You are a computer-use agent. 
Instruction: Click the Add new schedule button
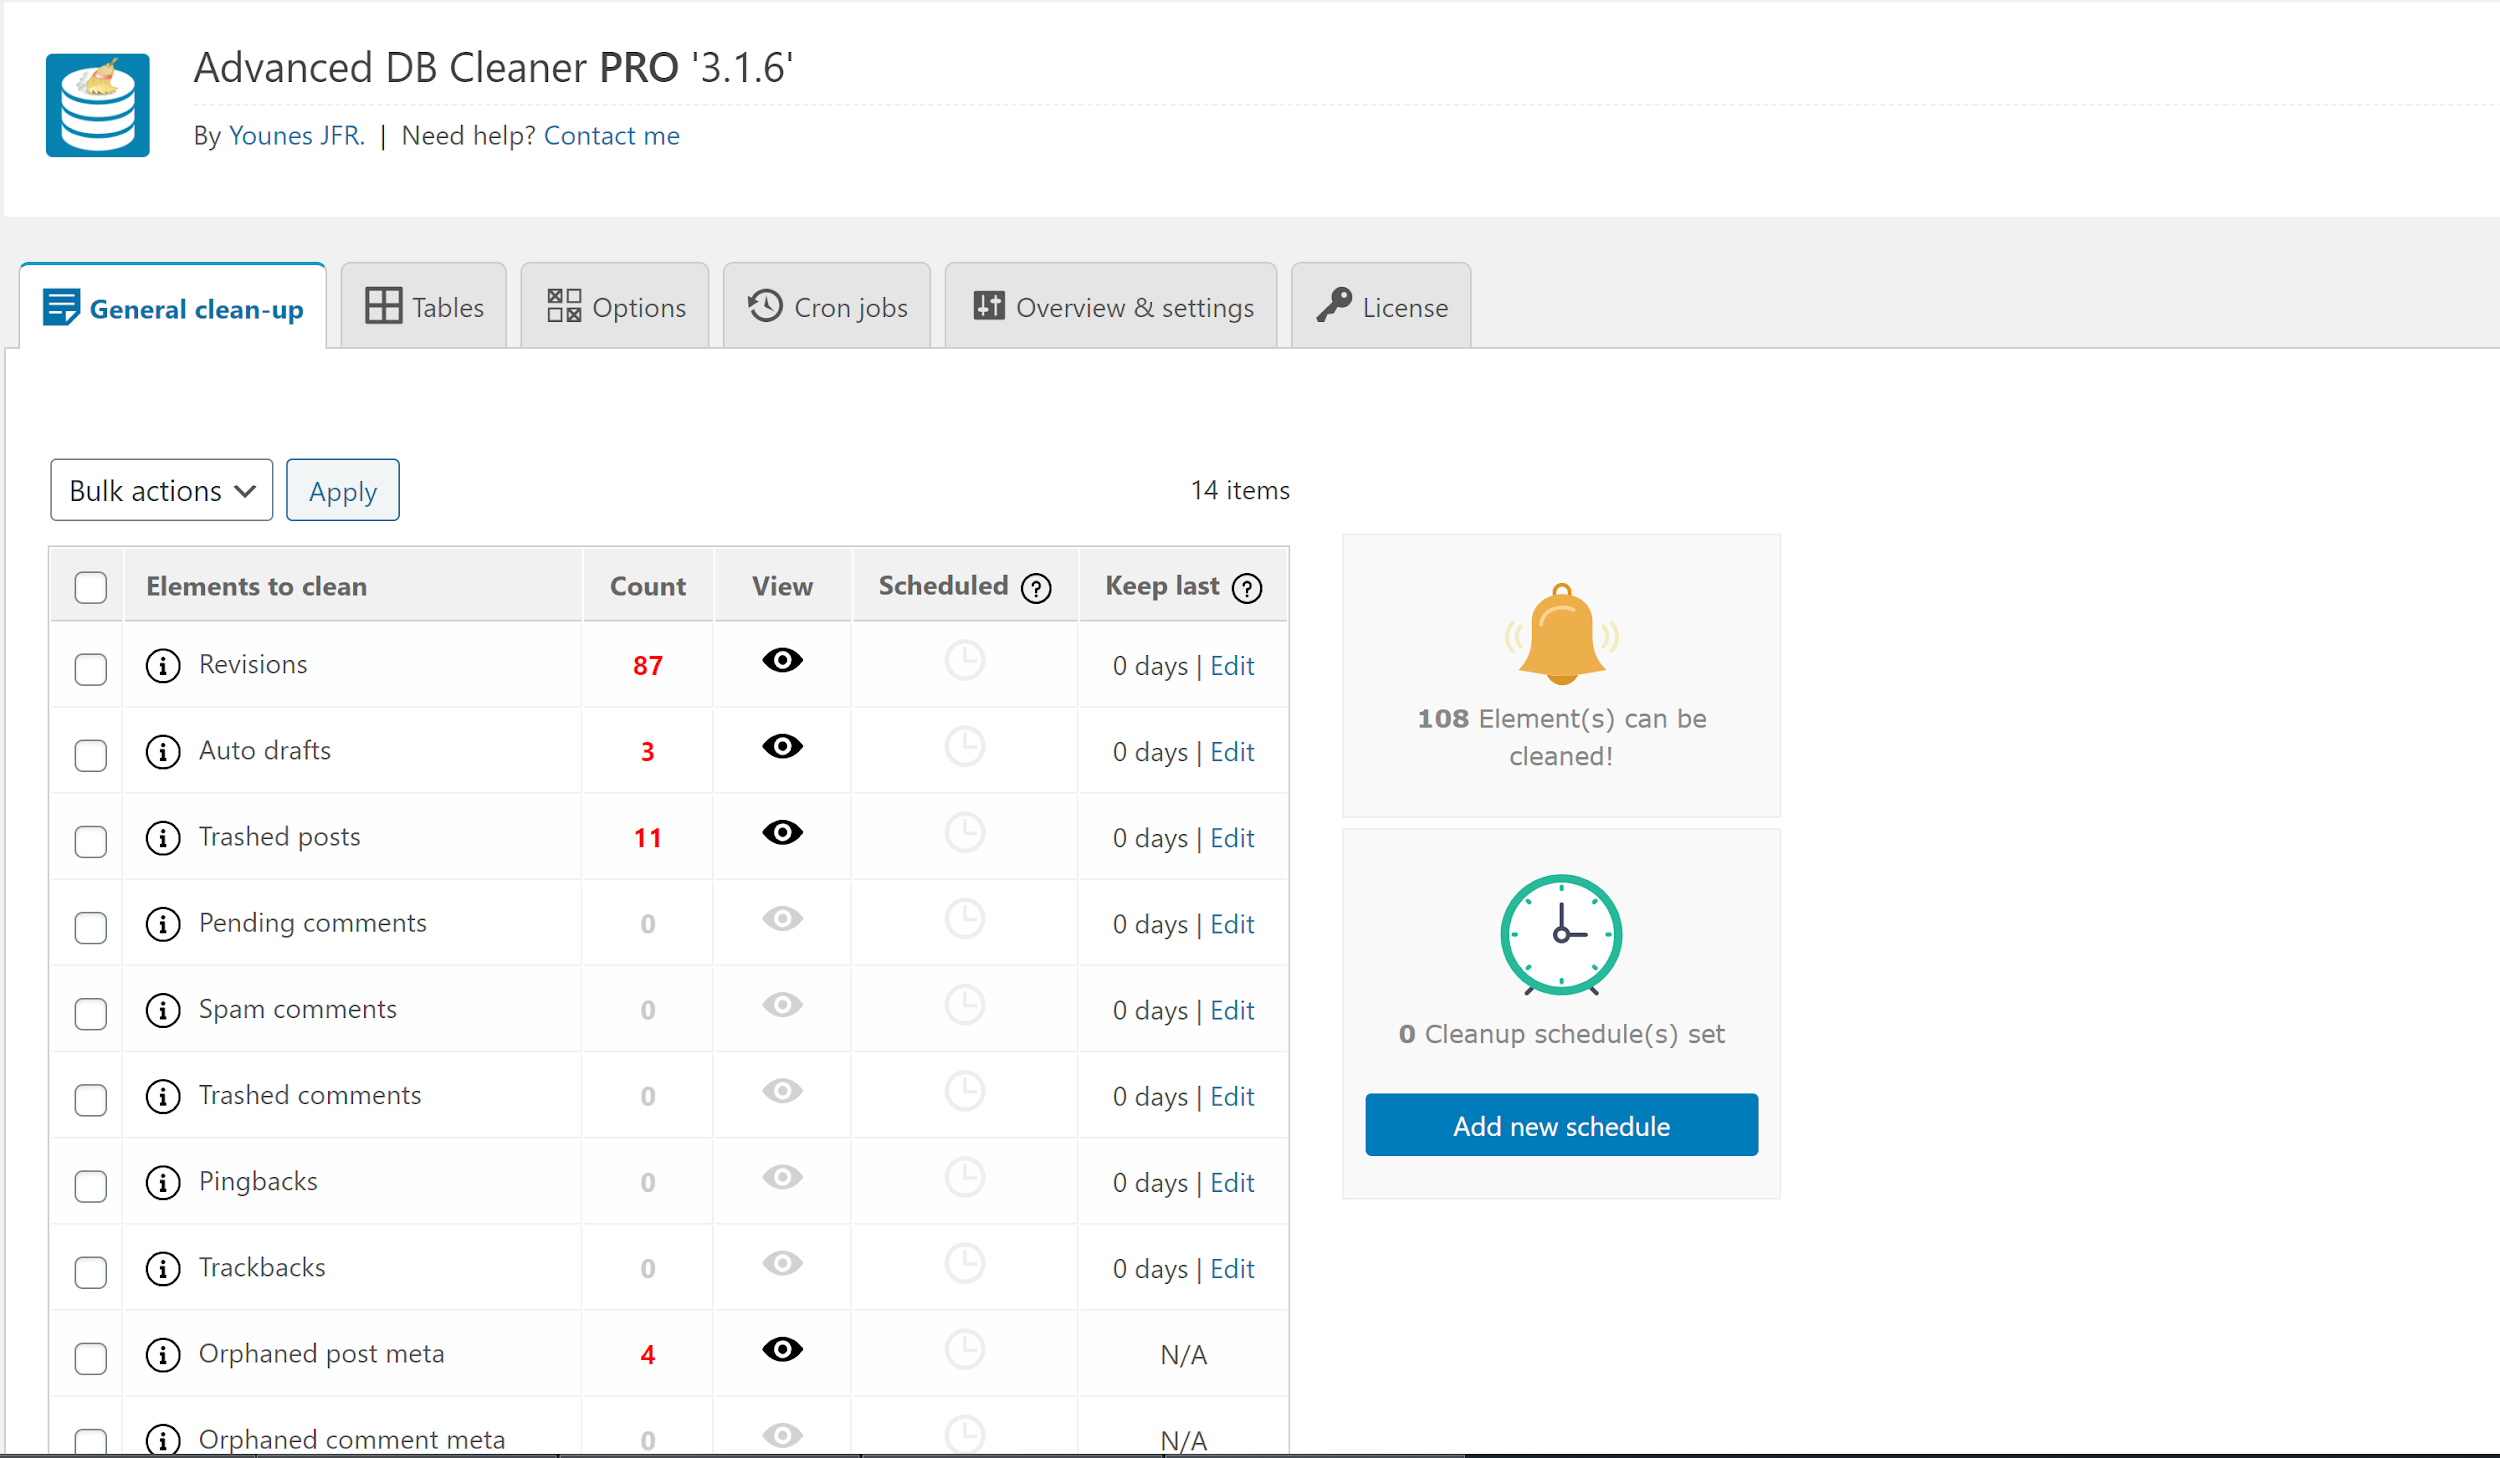point(1561,1126)
